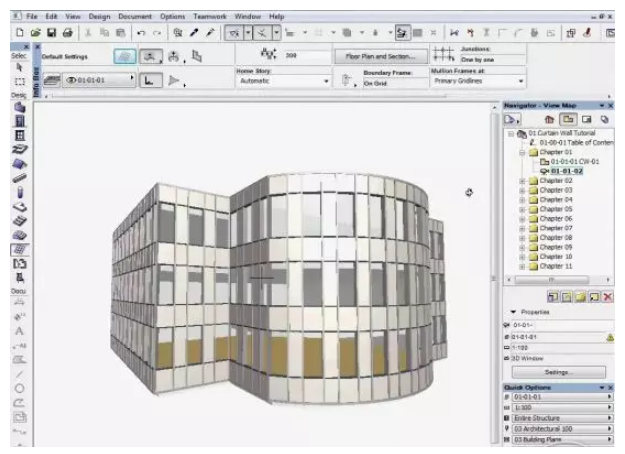Click the Print icon in the toolbar
Image resolution: width=625 pixels, height=454 pixels.
tap(67, 33)
